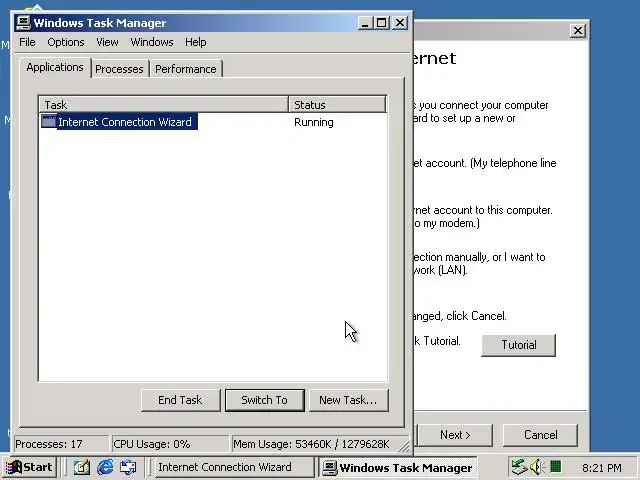
Task: Click the Internet Connection Wizard row icon
Action: 49,122
